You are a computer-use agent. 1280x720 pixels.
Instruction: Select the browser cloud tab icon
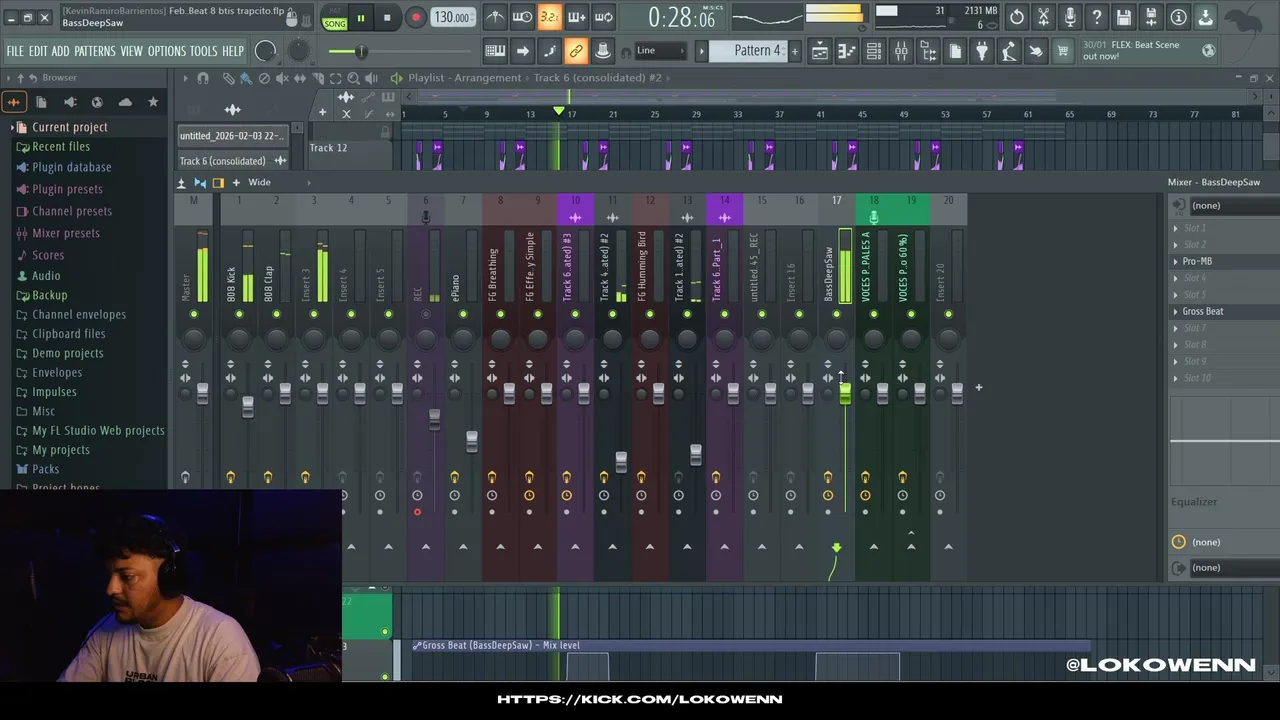pyautogui.click(x=125, y=102)
